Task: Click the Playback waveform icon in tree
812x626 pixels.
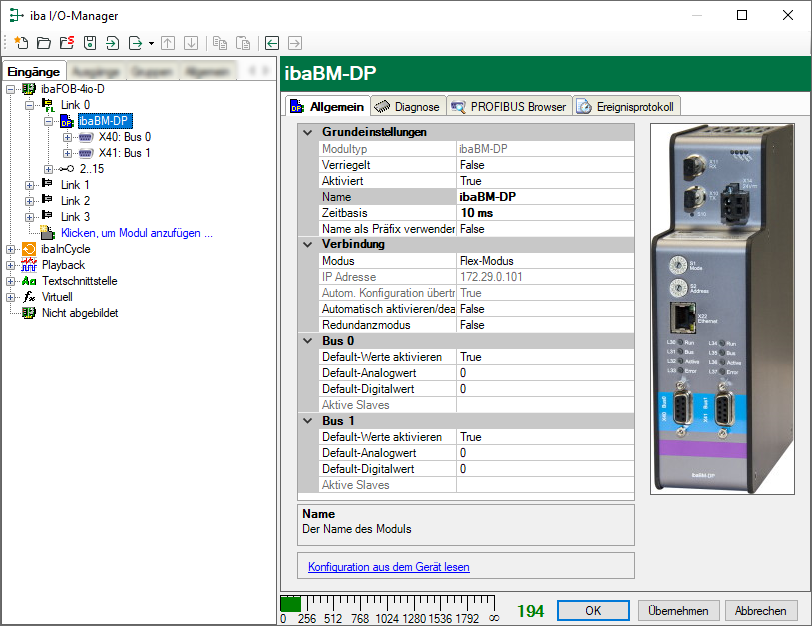Action: click(29, 265)
